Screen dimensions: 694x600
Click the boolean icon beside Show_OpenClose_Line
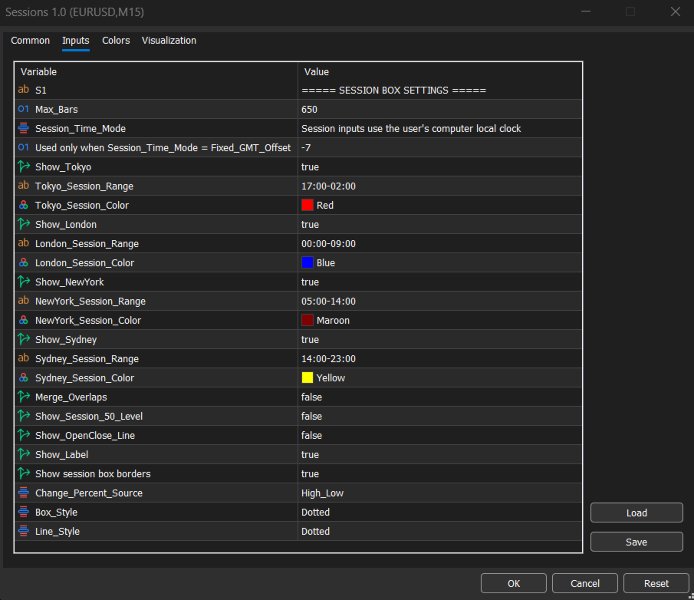(x=23, y=435)
